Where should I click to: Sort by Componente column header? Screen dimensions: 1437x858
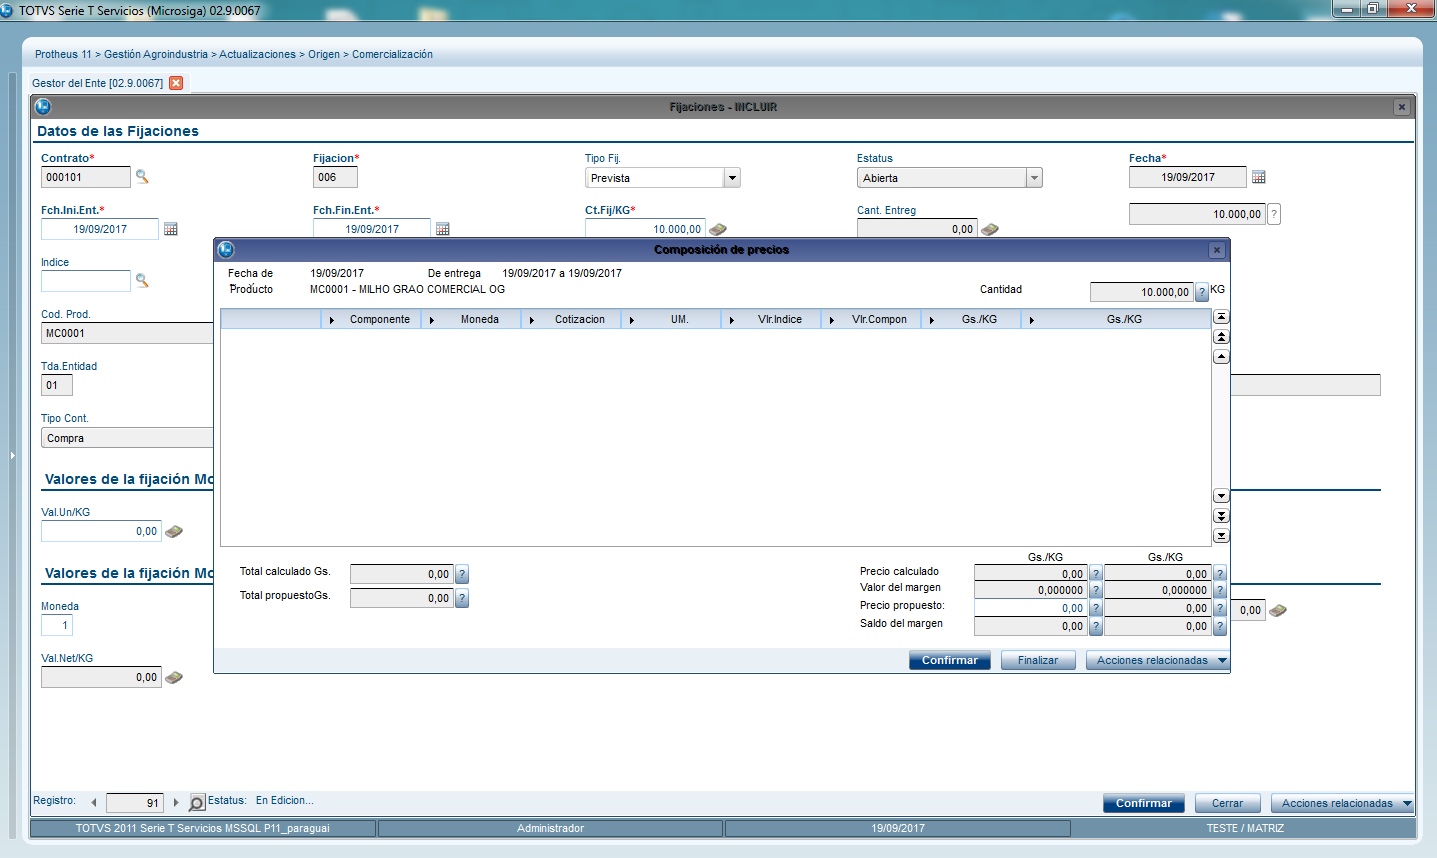379,320
